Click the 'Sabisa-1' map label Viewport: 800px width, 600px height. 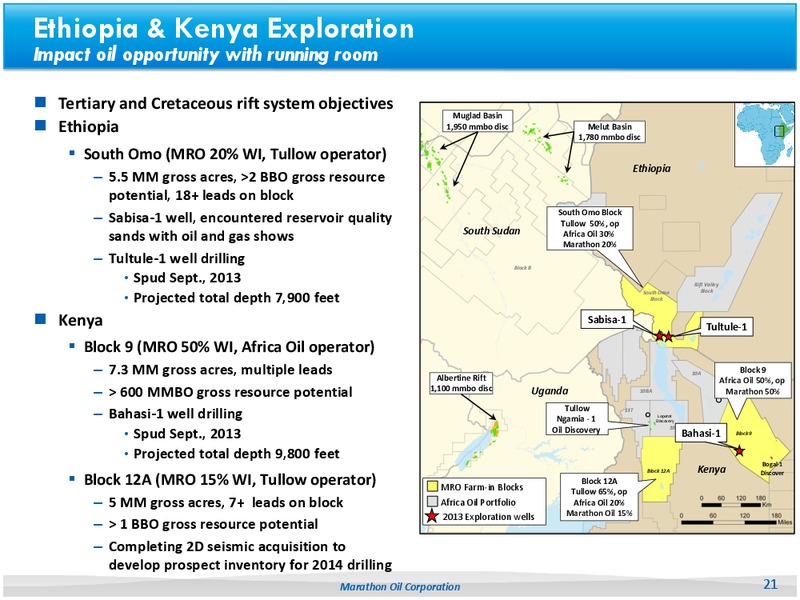(607, 319)
